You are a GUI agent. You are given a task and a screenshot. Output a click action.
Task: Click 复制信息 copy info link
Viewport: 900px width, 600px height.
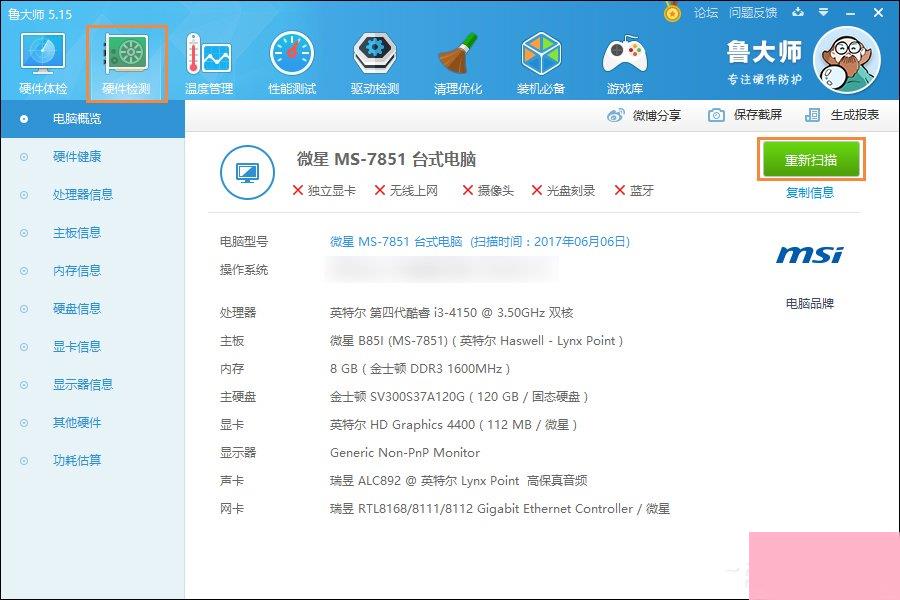(x=810, y=192)
